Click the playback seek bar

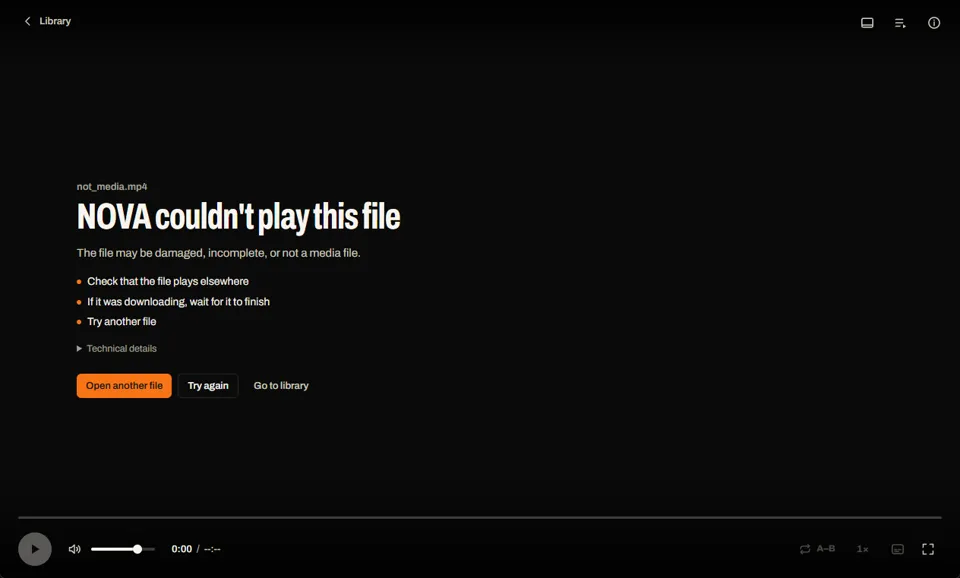480,517
